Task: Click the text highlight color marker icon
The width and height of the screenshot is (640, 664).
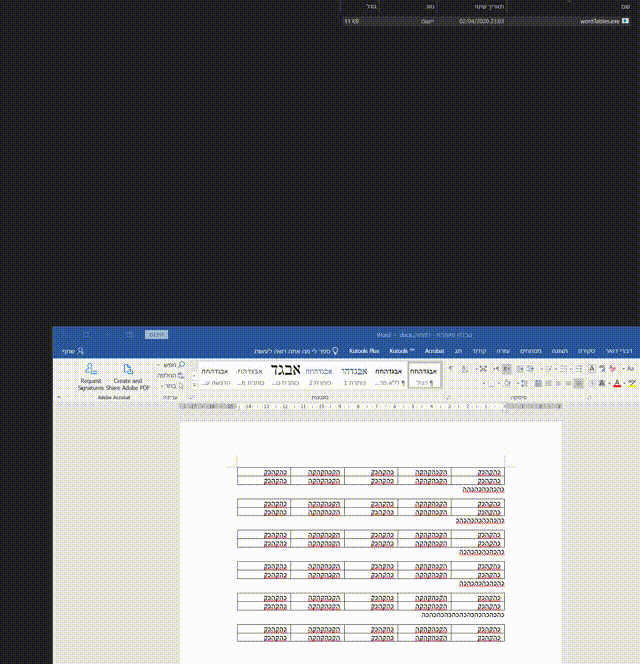Action: [632, 384]
